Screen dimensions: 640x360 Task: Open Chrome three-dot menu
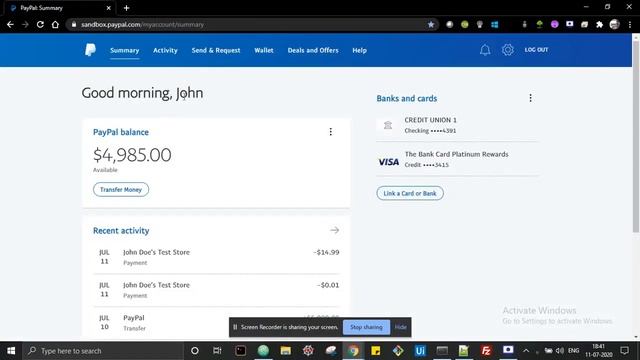point(630,24)
